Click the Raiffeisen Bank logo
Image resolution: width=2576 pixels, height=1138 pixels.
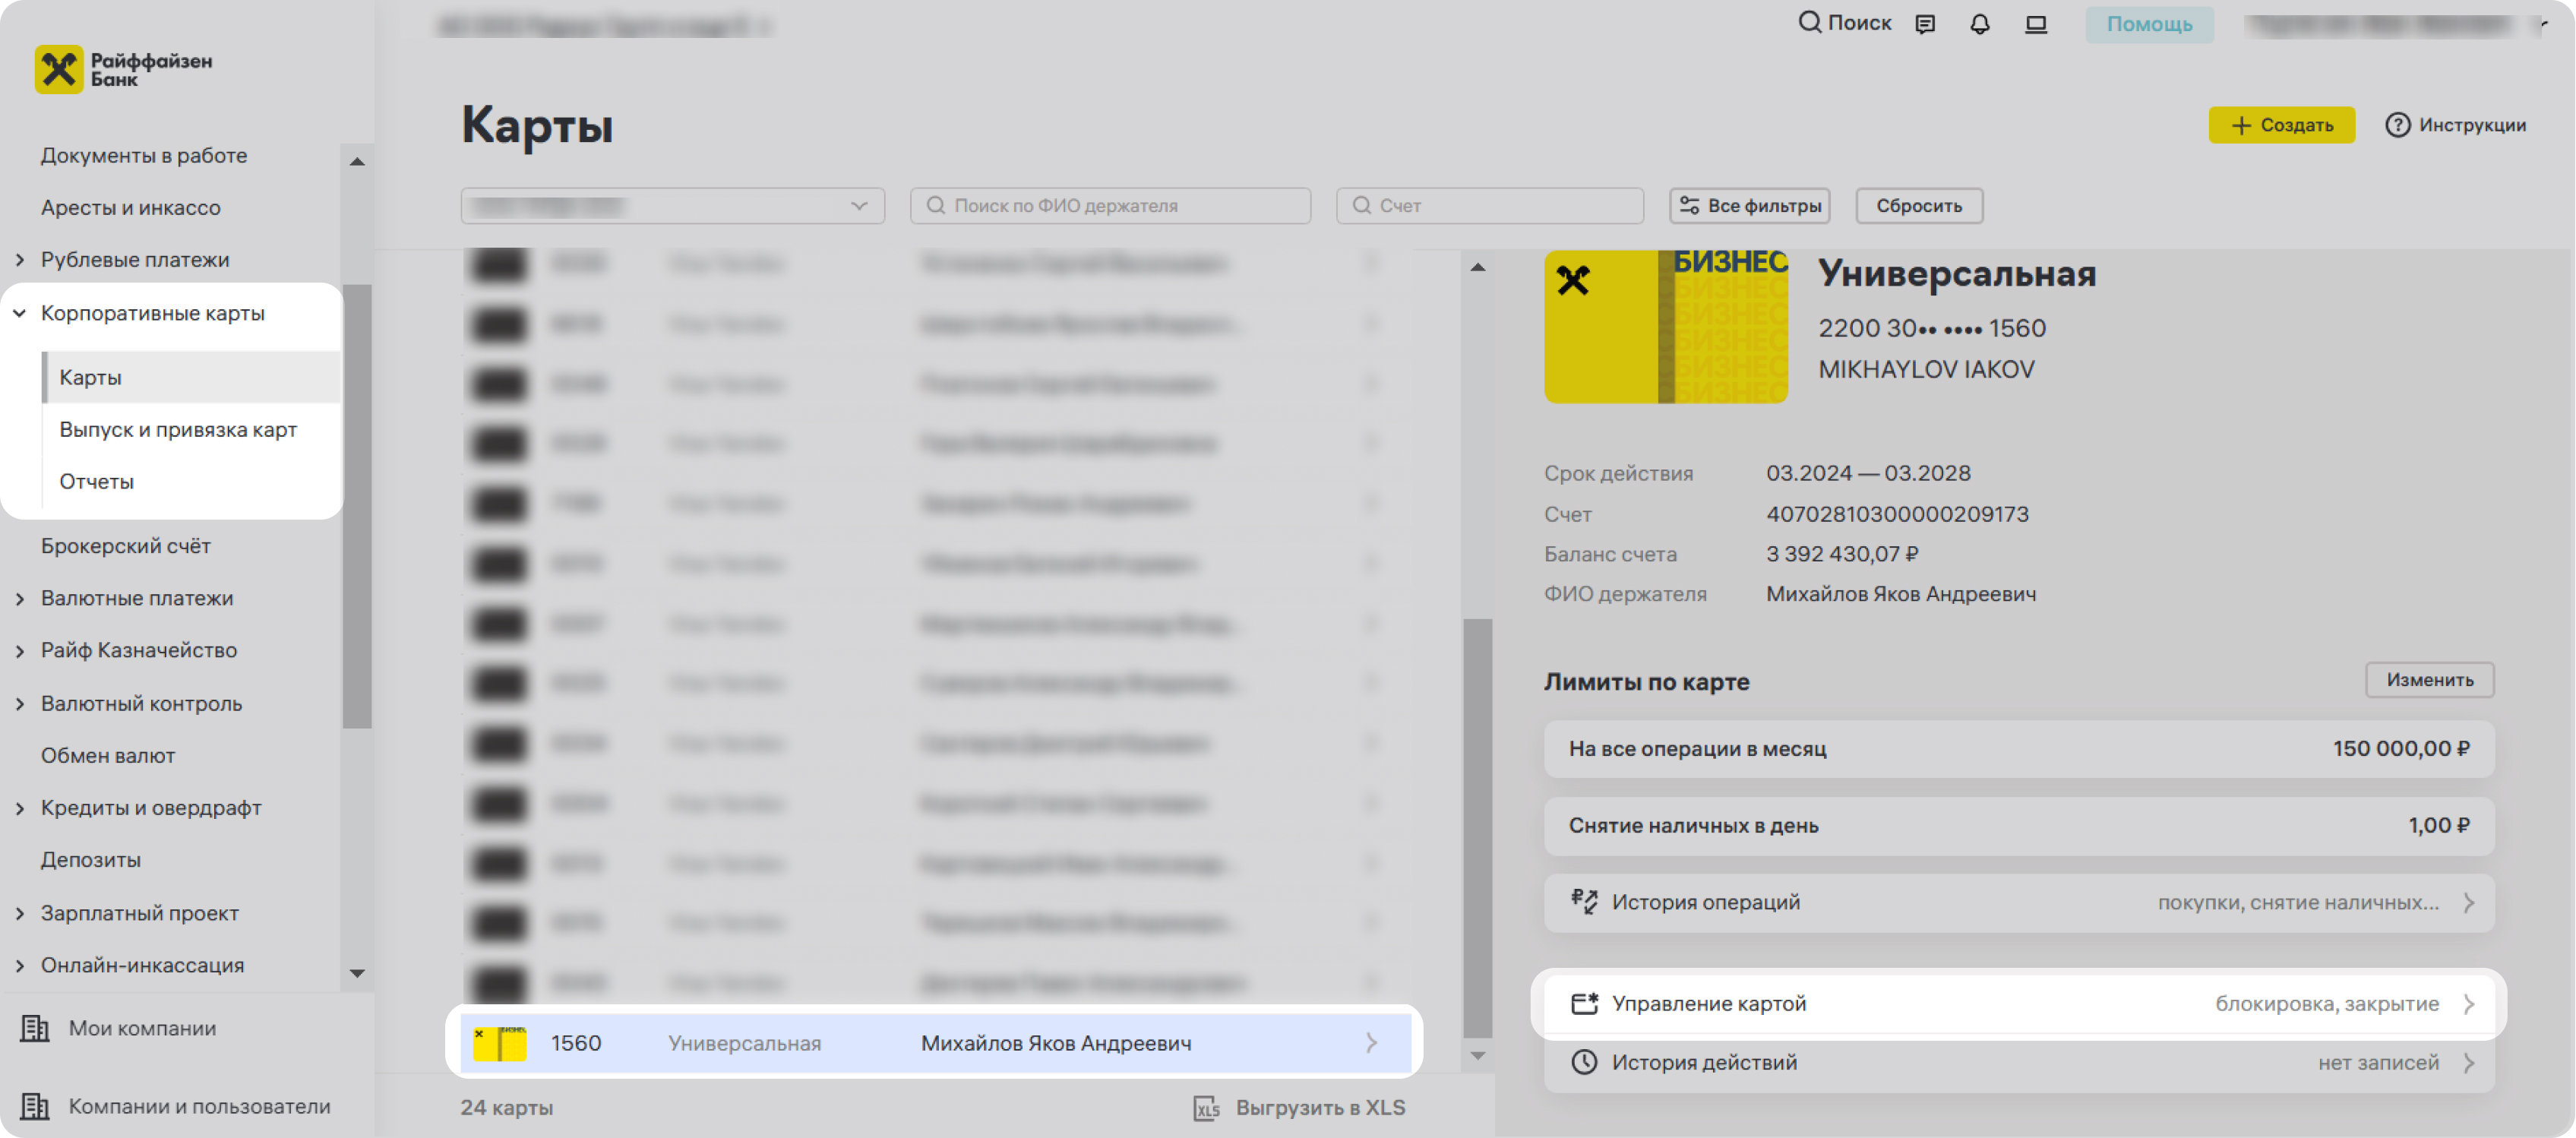coord(123,69)
